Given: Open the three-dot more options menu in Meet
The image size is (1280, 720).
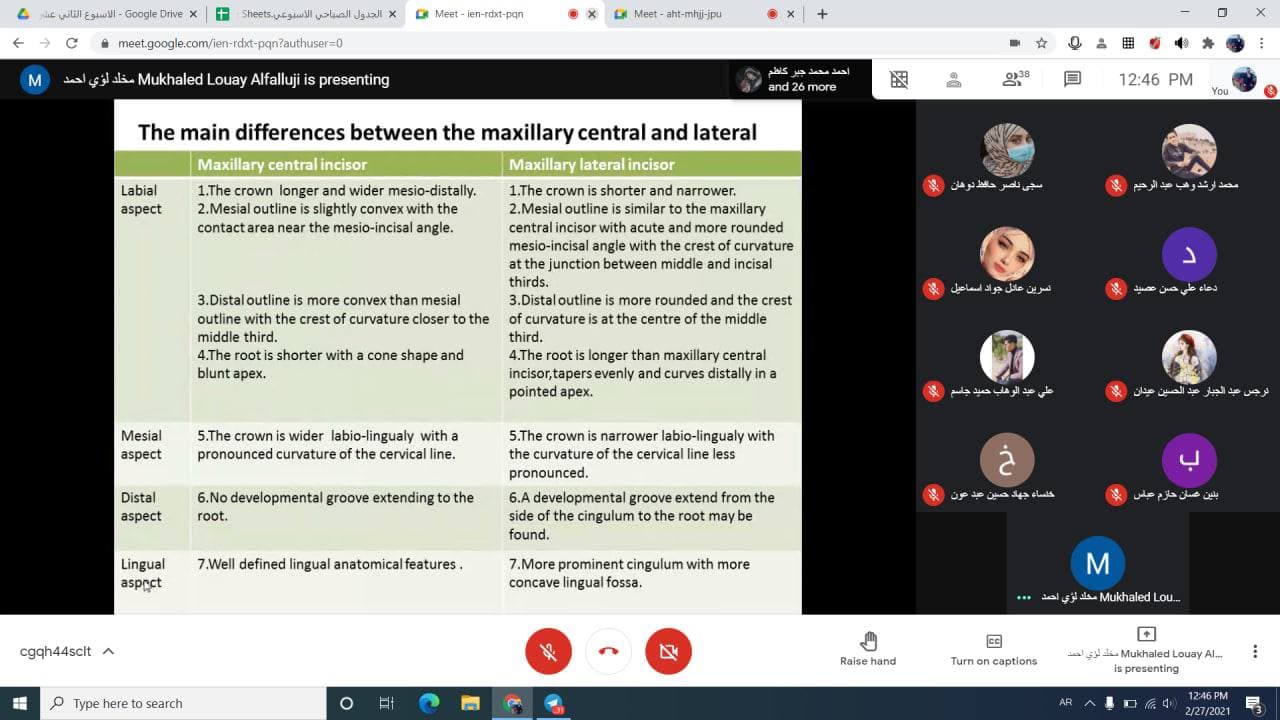Looking at the screenshot, I should click(1255, 651).
